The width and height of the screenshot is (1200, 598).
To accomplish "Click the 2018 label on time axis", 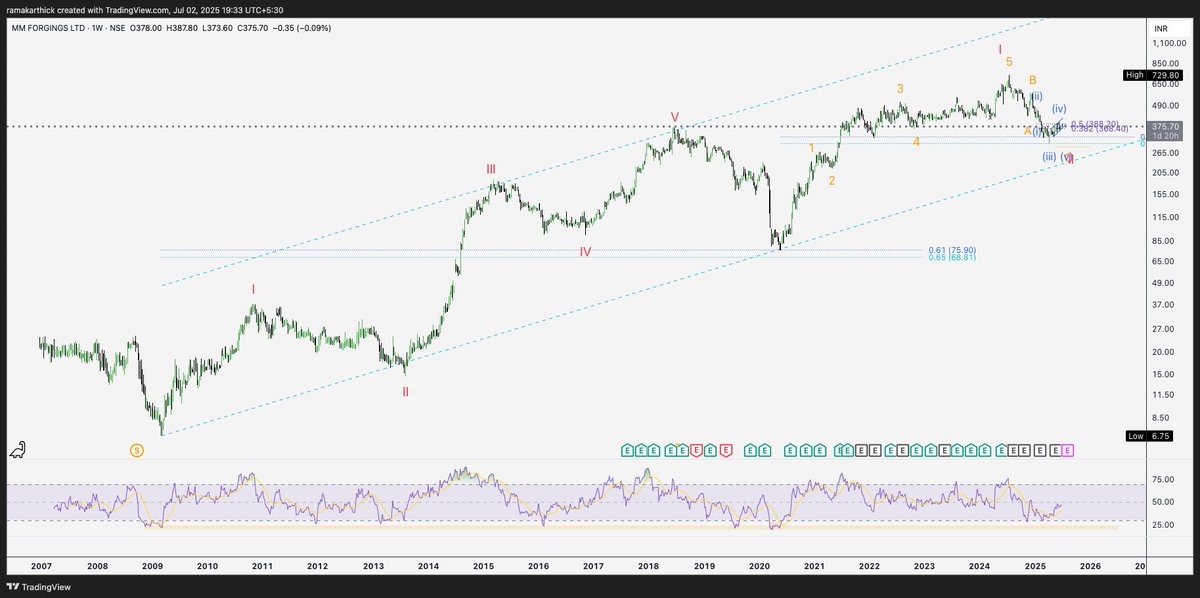I will pyautogui.click(x=648, y=566).
